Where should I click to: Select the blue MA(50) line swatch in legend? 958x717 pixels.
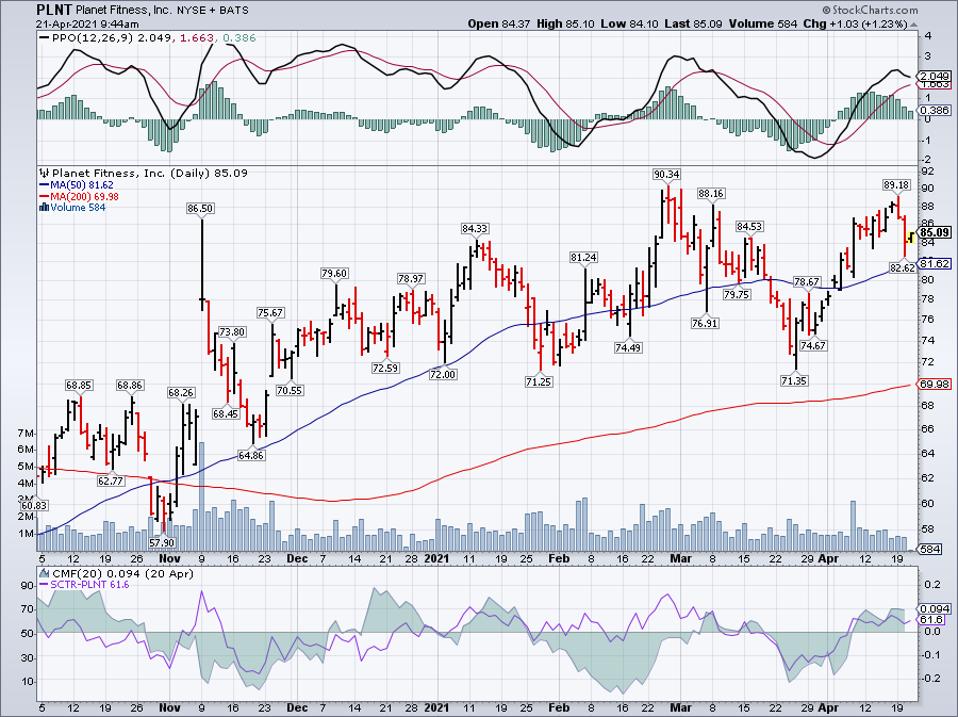(45, 184)
